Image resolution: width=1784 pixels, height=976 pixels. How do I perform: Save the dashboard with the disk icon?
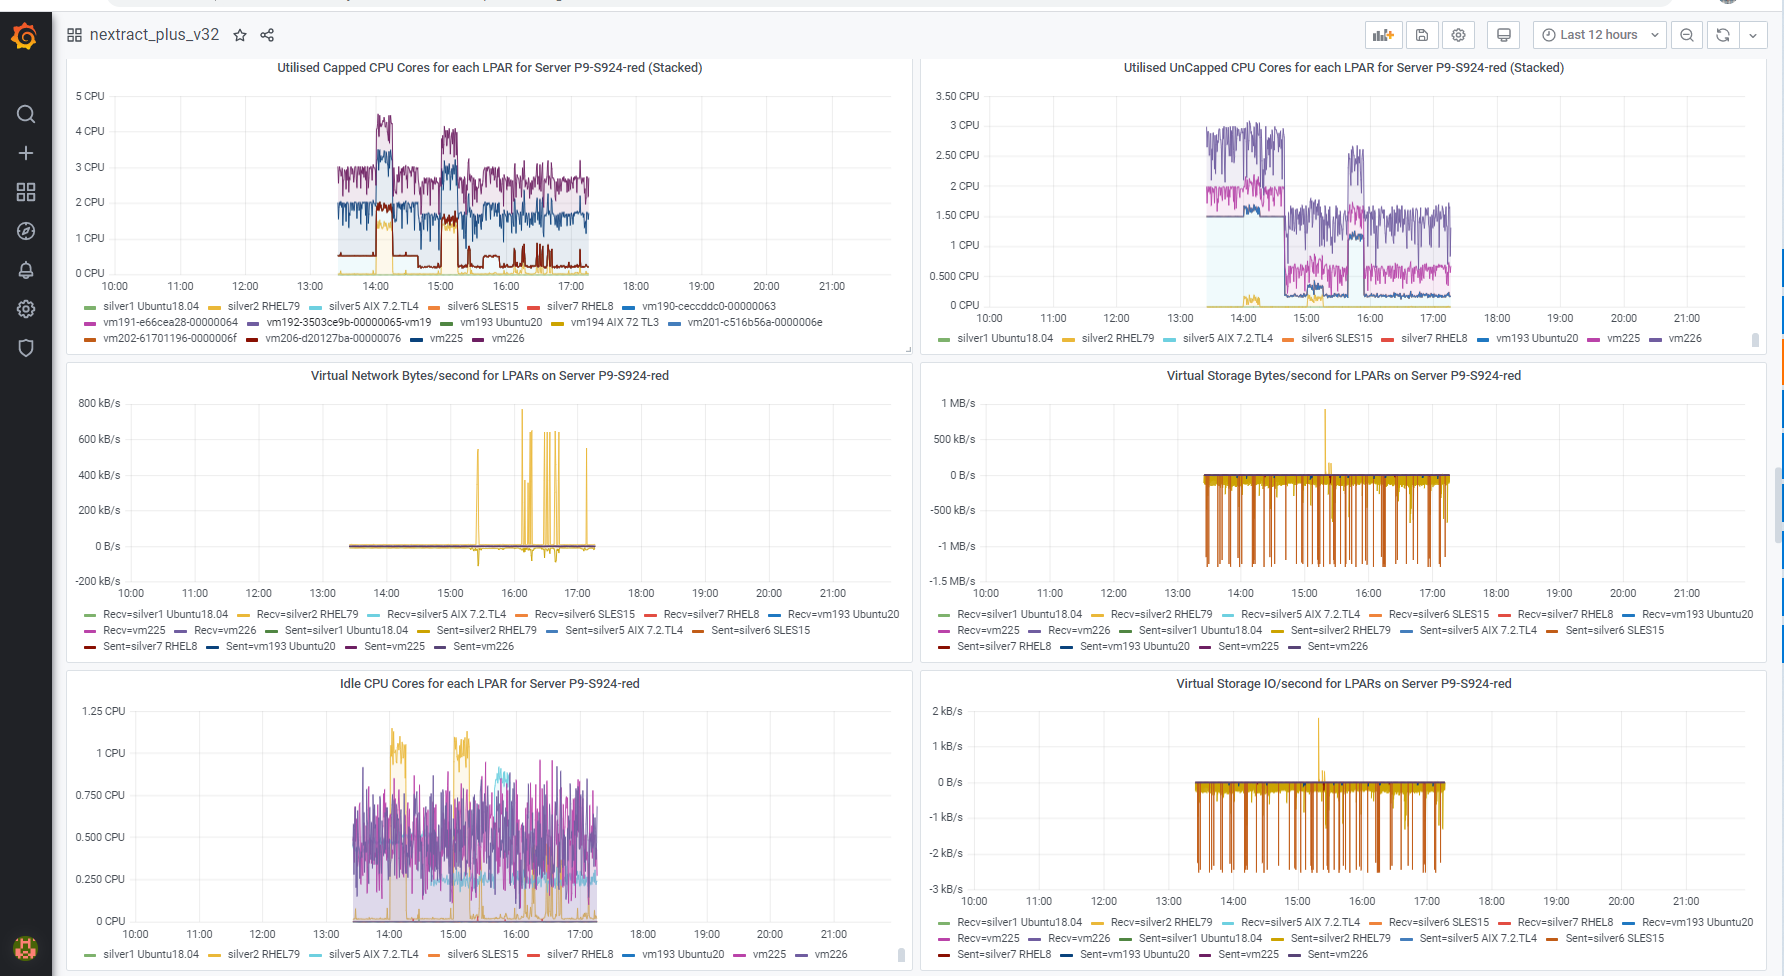1421,35
